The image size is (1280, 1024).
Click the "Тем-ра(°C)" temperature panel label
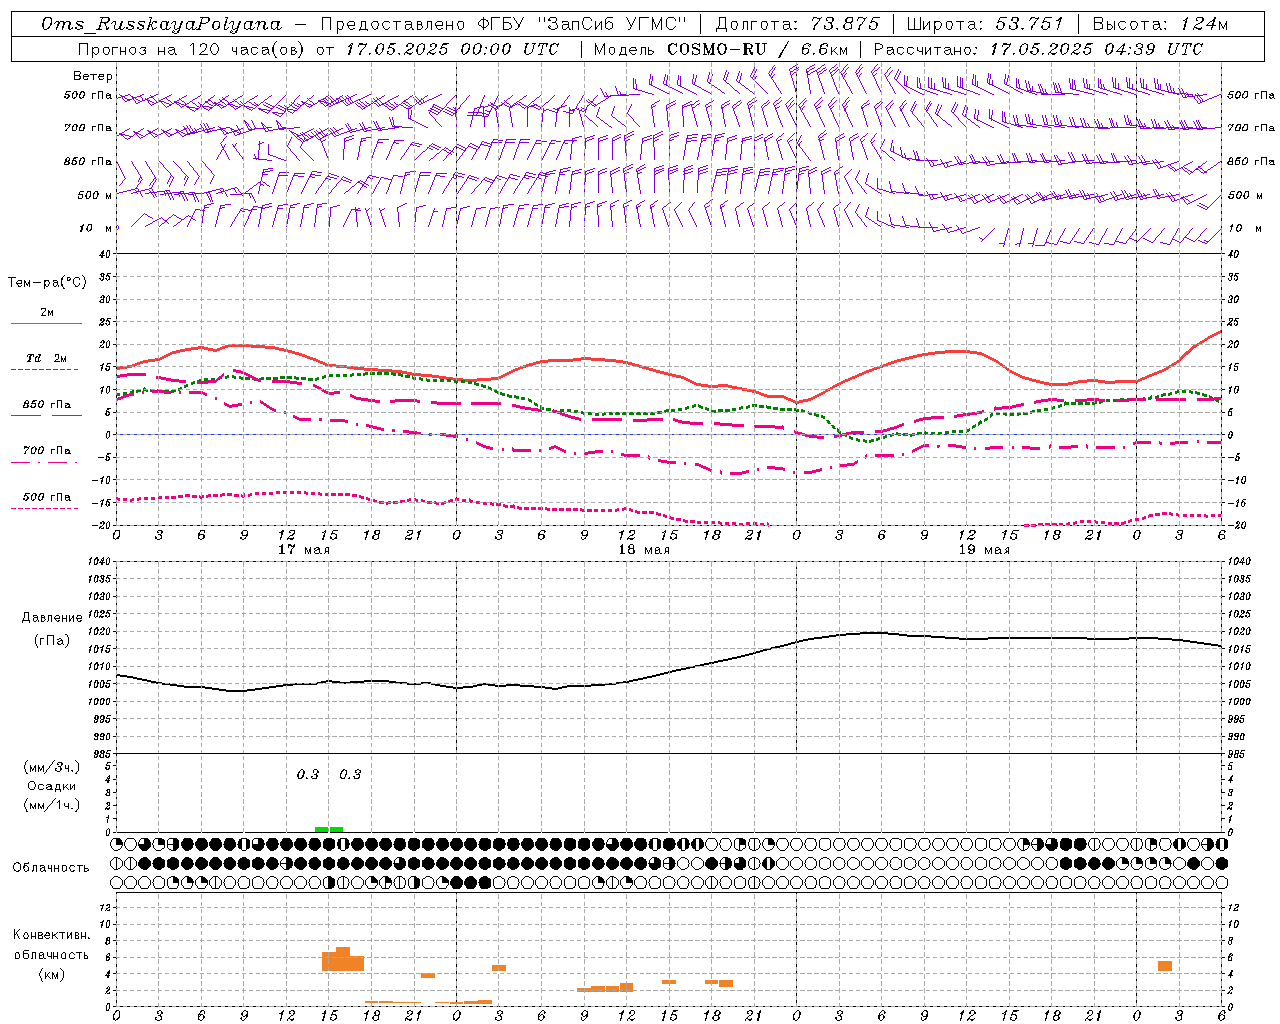(47, 283)
